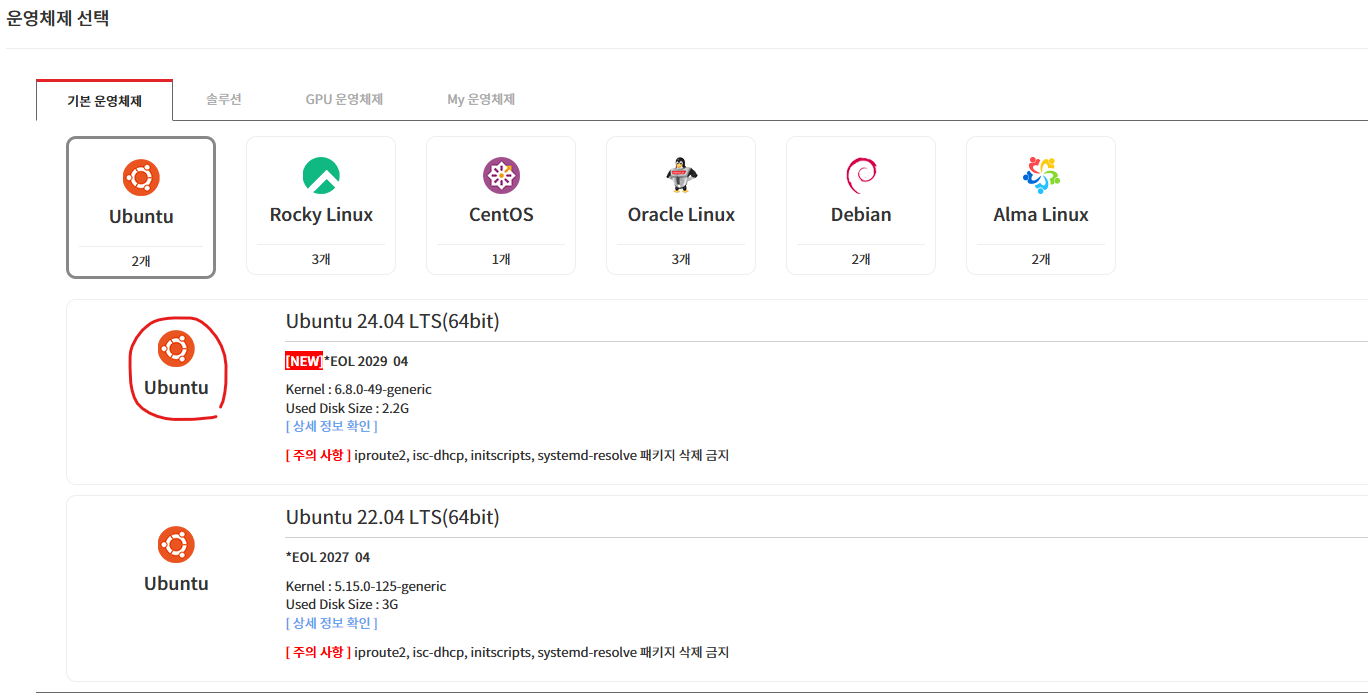Select the Alma Linux OS card

click(x=1041, y=205)
